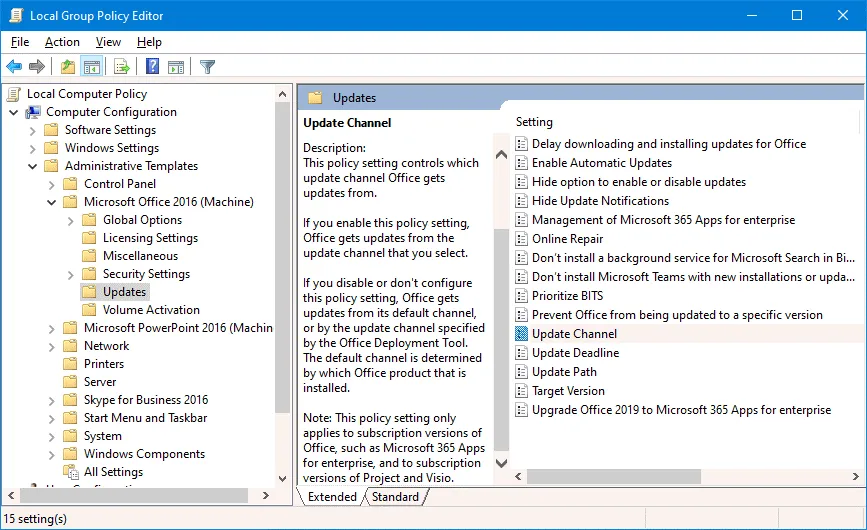Collapse the Computer Configuration tree node
The width and height of the screenshot is (867, 530).
click(x=14, y=112)
